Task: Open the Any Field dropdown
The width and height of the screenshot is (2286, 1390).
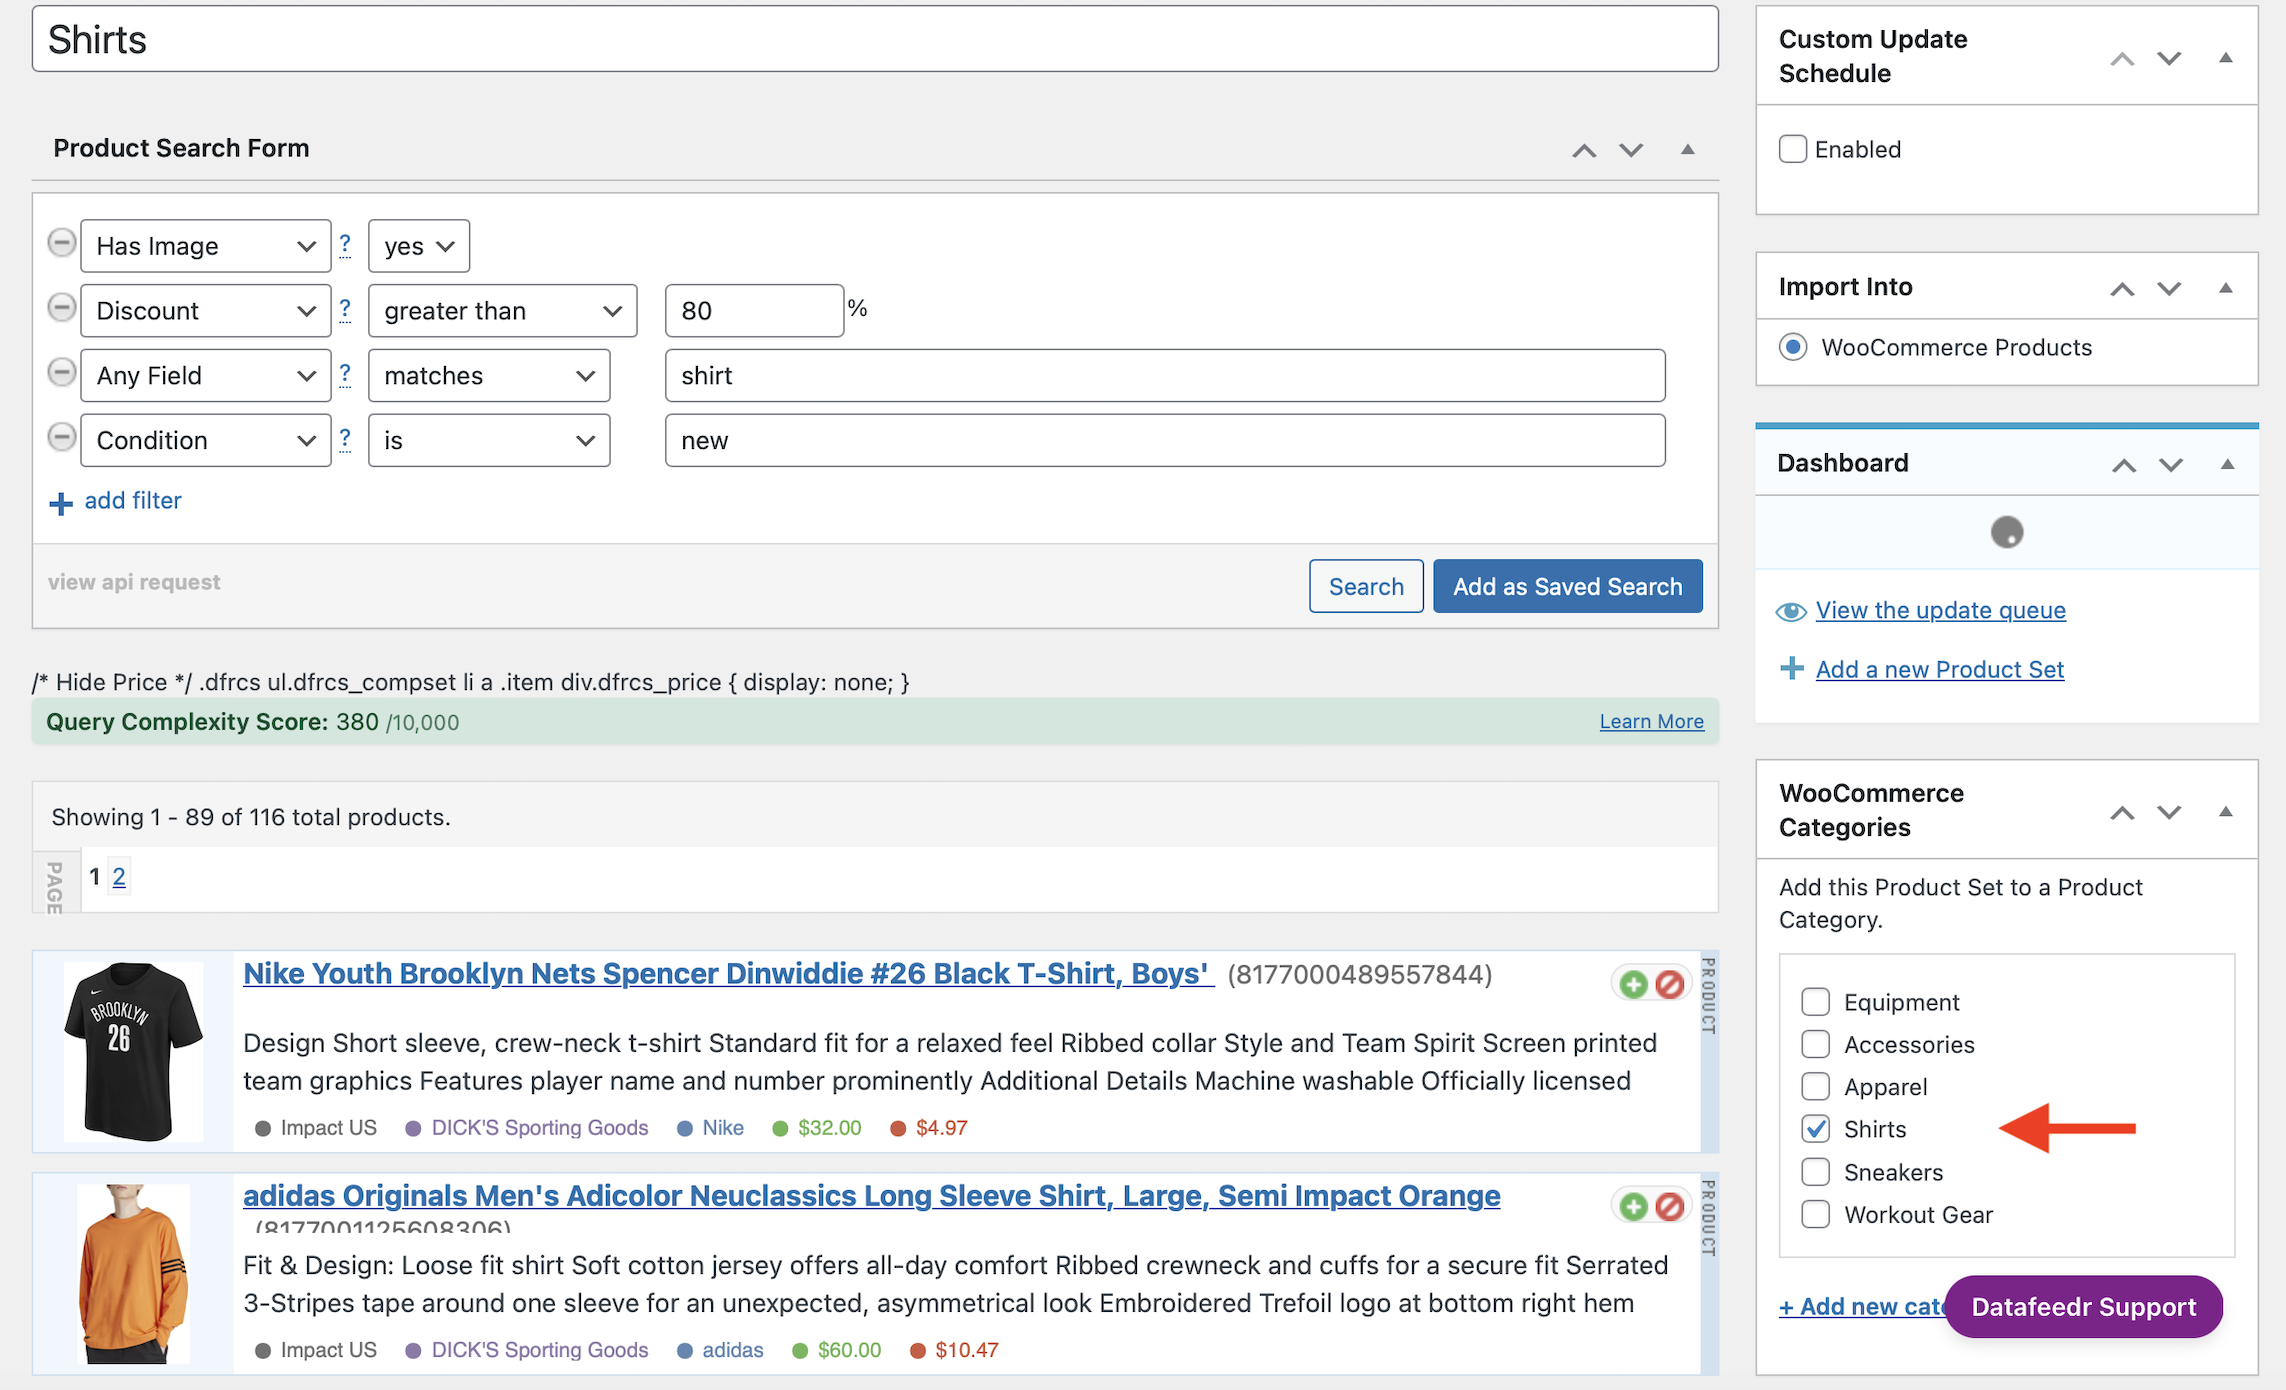Action: tap(206, 376)
